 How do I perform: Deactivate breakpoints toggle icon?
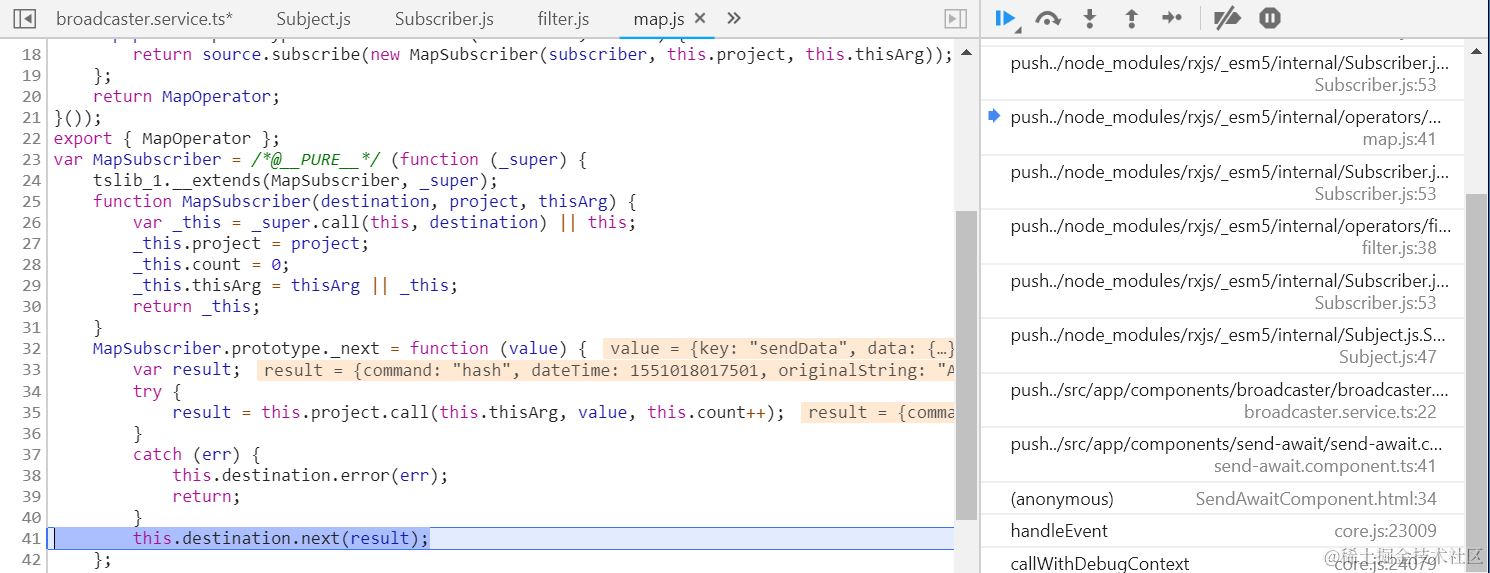pos(1226,18)
